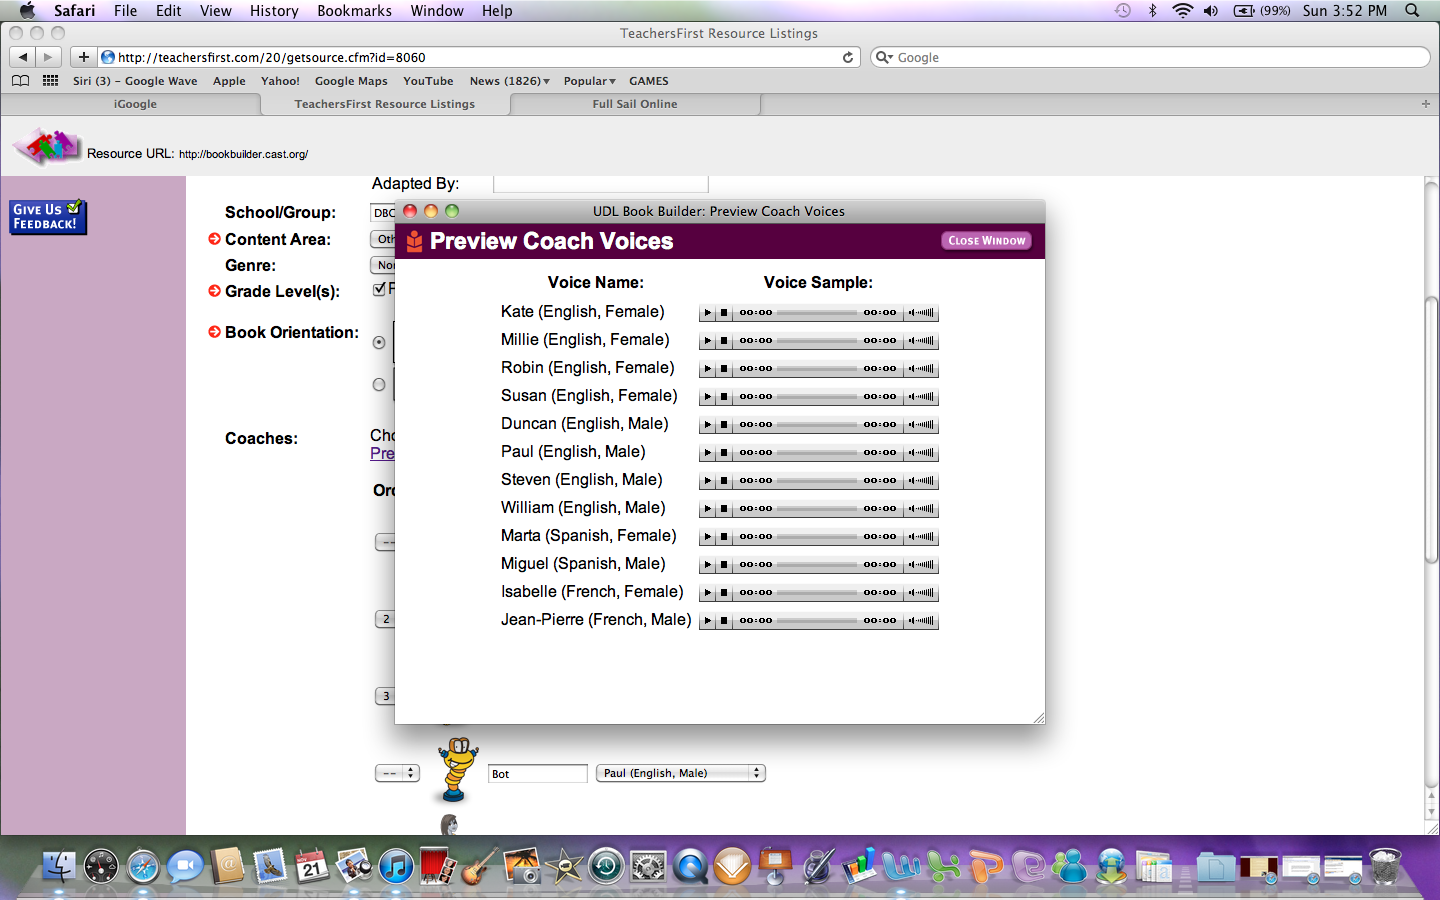Viewport: 1440px width, 900px height.
Task: Click the Close Window button in Preview Coach Voices
Action: (x=986, y=241)
